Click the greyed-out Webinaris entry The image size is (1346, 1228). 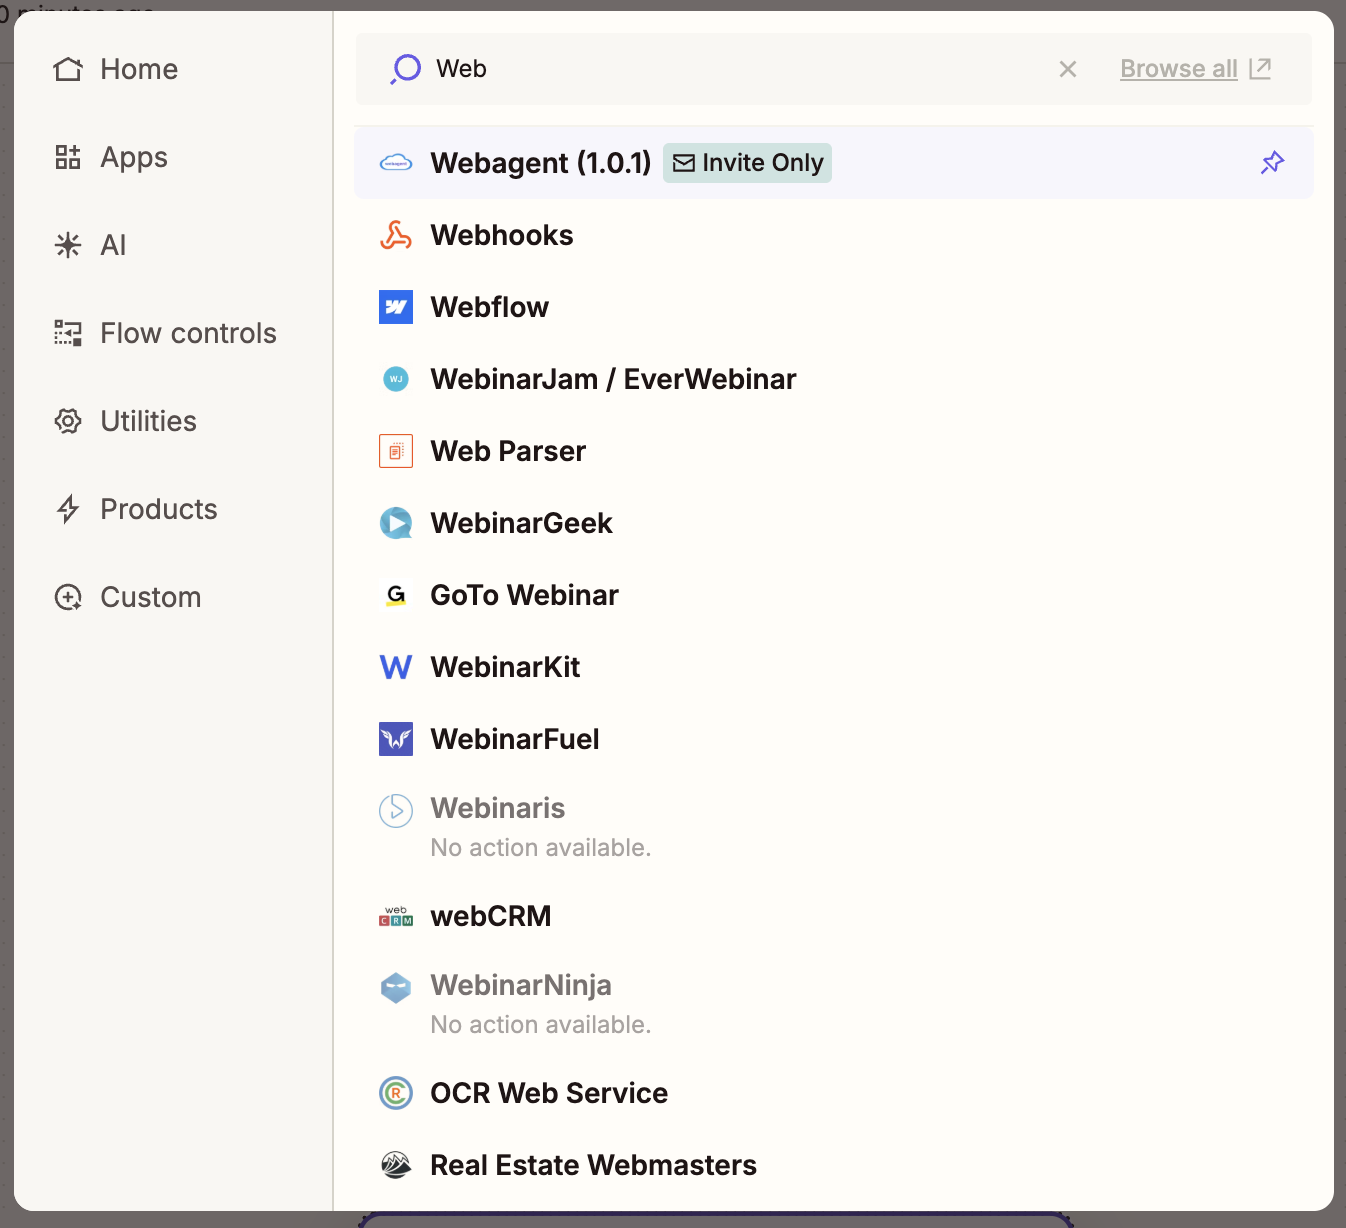[834, 827]
